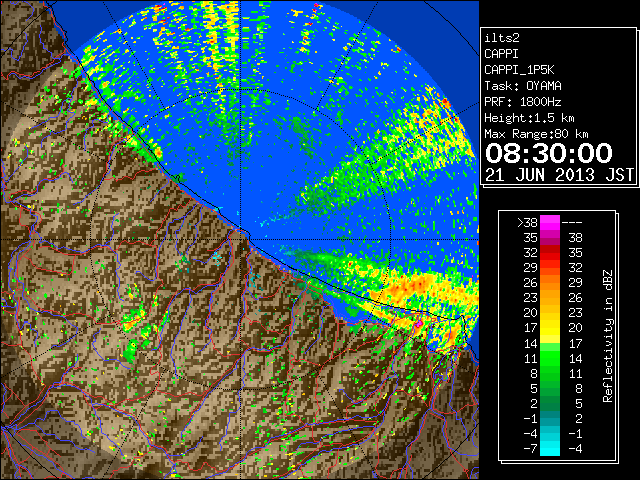Click the 'CAPPI_1P5K' product label
This screenshot has height=480, width=640.
pos(519,70)
